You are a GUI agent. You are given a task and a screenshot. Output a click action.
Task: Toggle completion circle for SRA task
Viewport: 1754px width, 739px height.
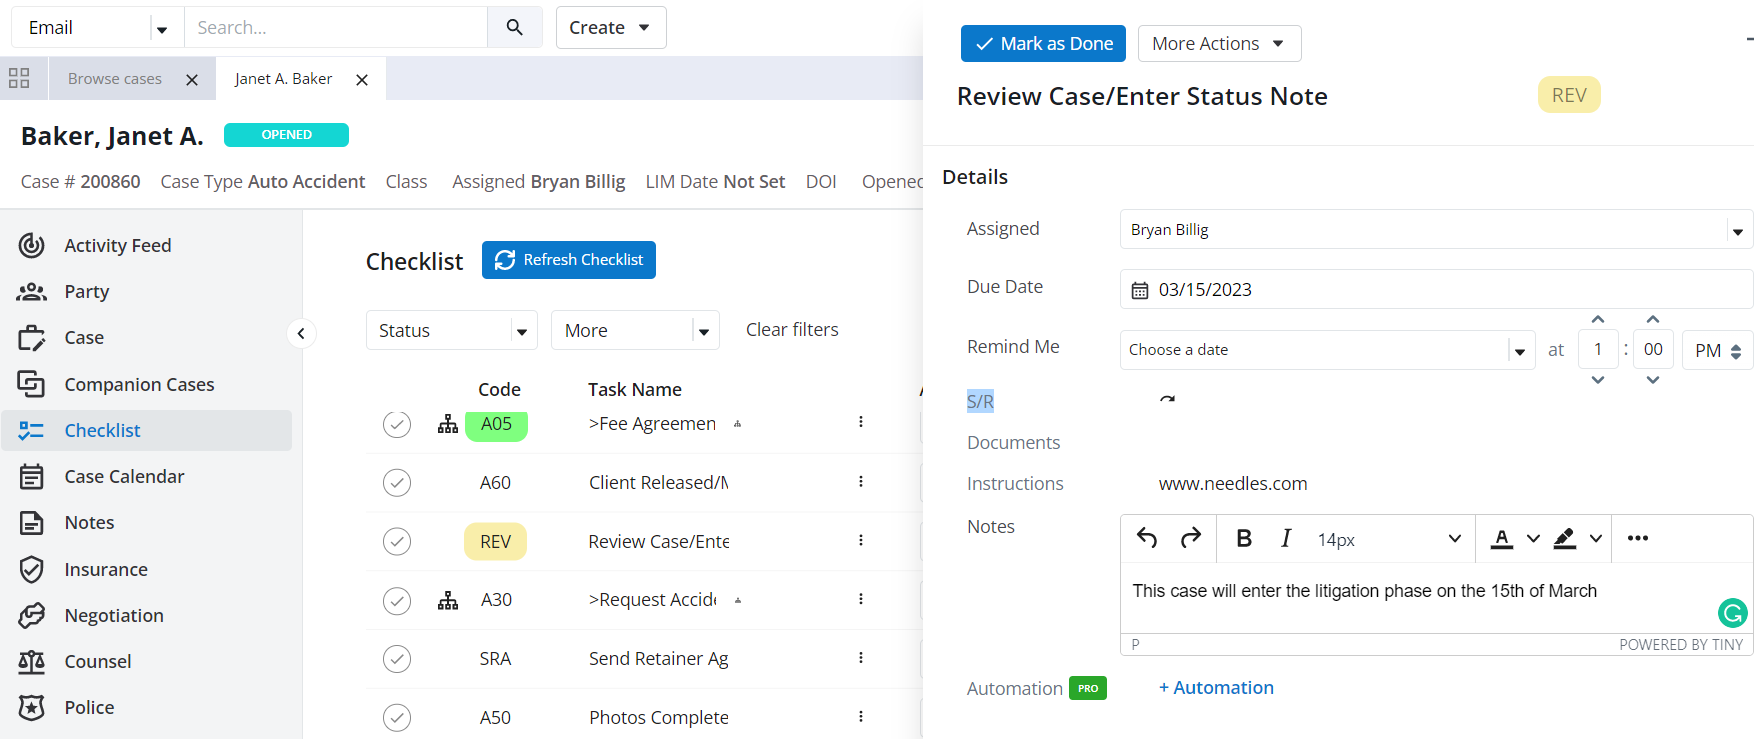coord(397,659)
